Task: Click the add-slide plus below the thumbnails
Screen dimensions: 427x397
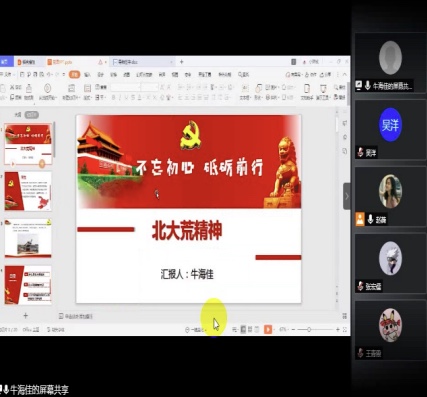Action: [x=26, y=315]
